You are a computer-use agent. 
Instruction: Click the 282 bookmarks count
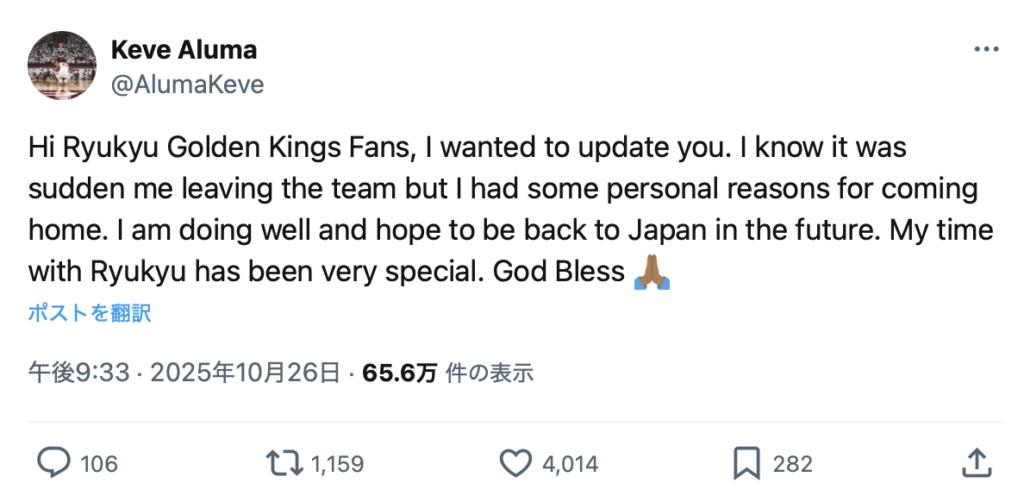coord(792,463)
